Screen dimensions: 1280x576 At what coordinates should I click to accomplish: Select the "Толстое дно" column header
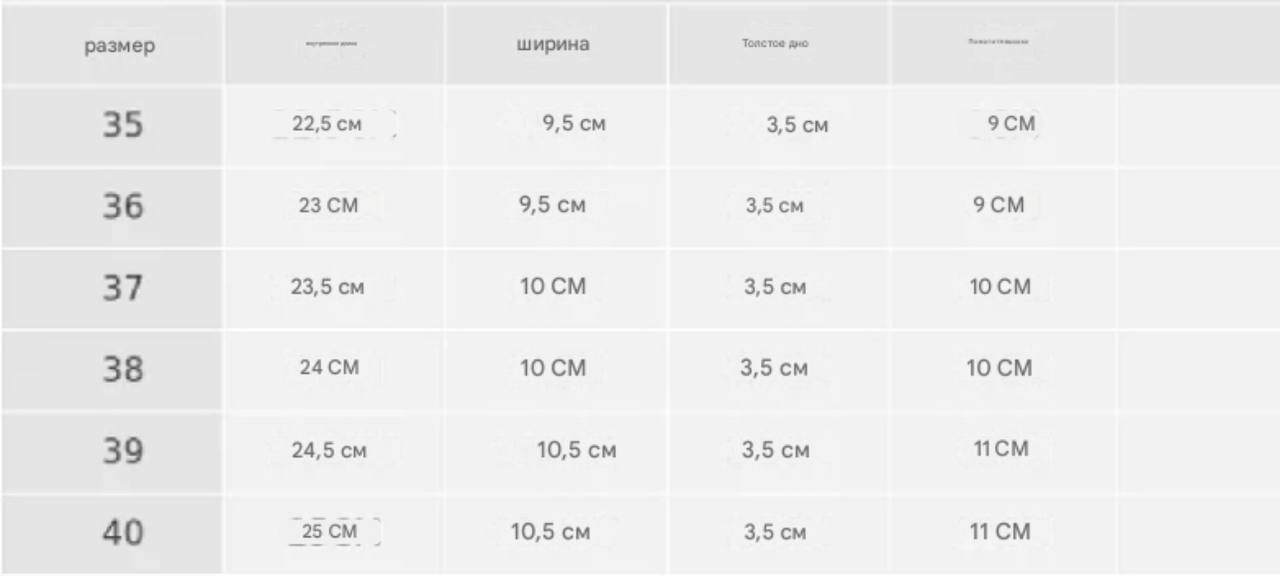click(x=775, y=45)
